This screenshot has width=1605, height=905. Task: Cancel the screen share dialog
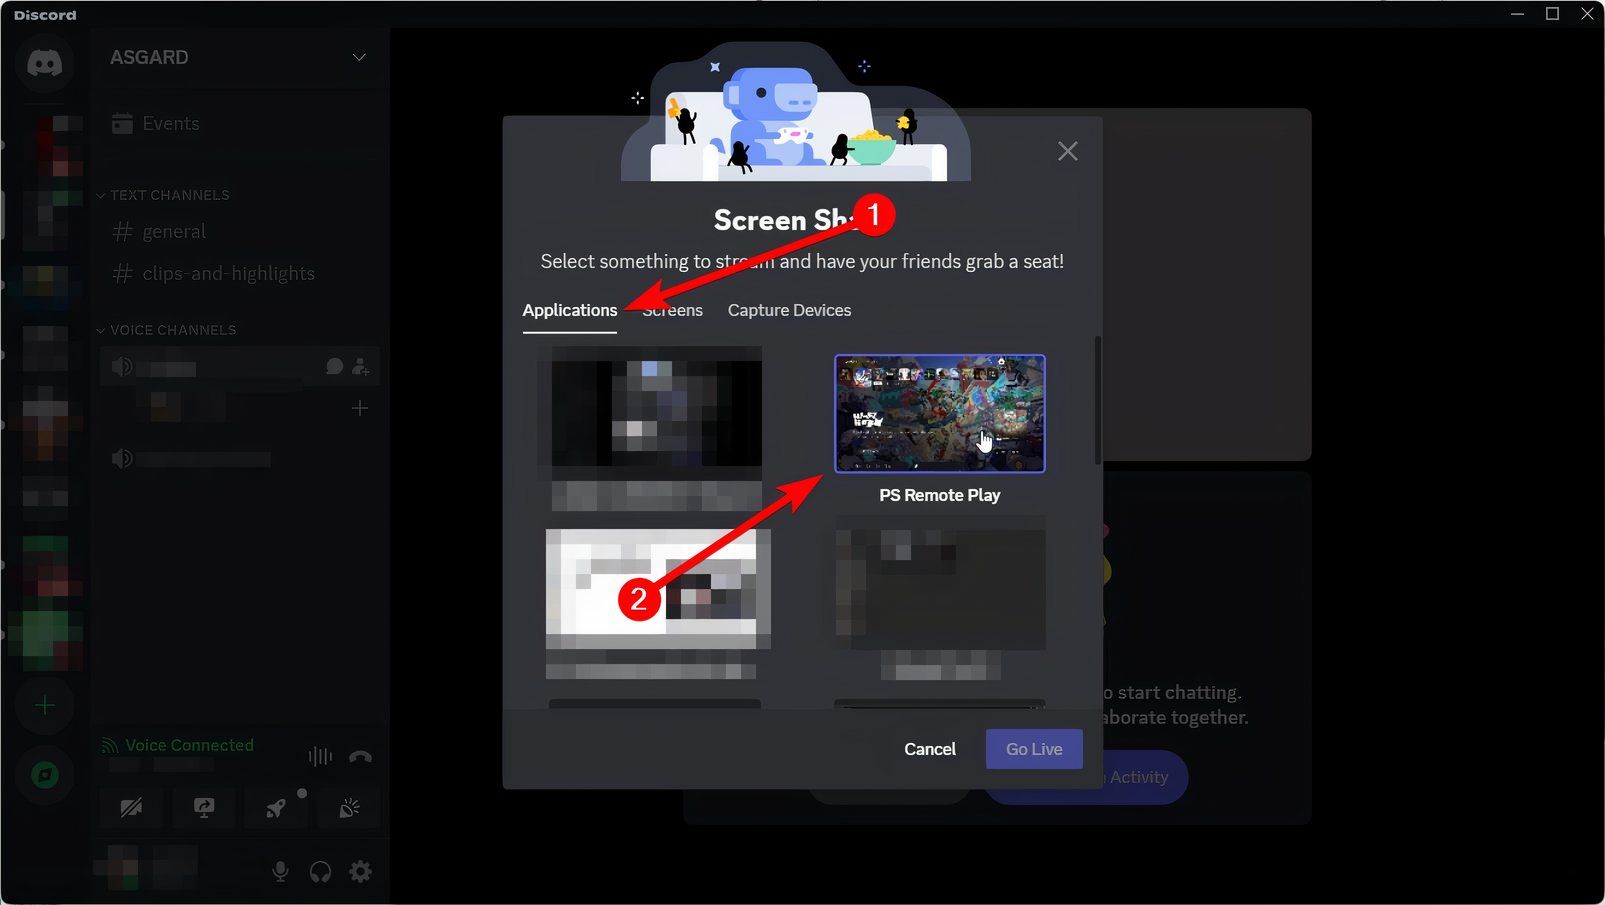tap(929, 748)
